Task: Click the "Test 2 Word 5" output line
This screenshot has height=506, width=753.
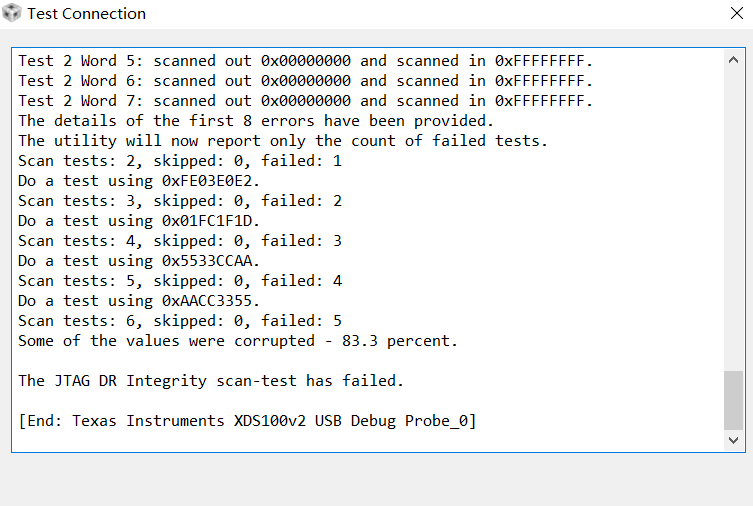Action: [x=305, y=61]
